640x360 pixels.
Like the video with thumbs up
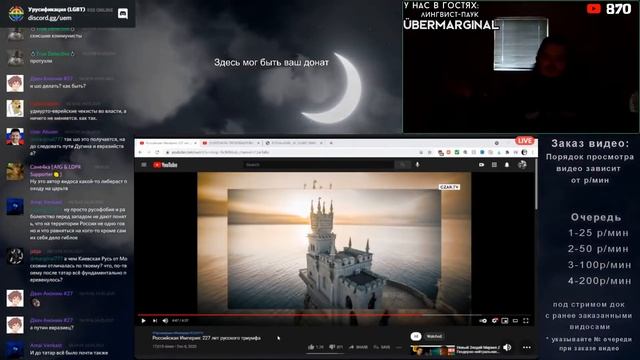[x=316, y=347]
